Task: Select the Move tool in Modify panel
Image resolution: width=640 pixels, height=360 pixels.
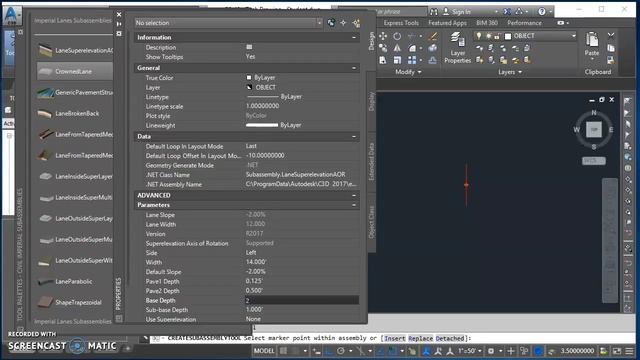Action: (x=383, y=36)
